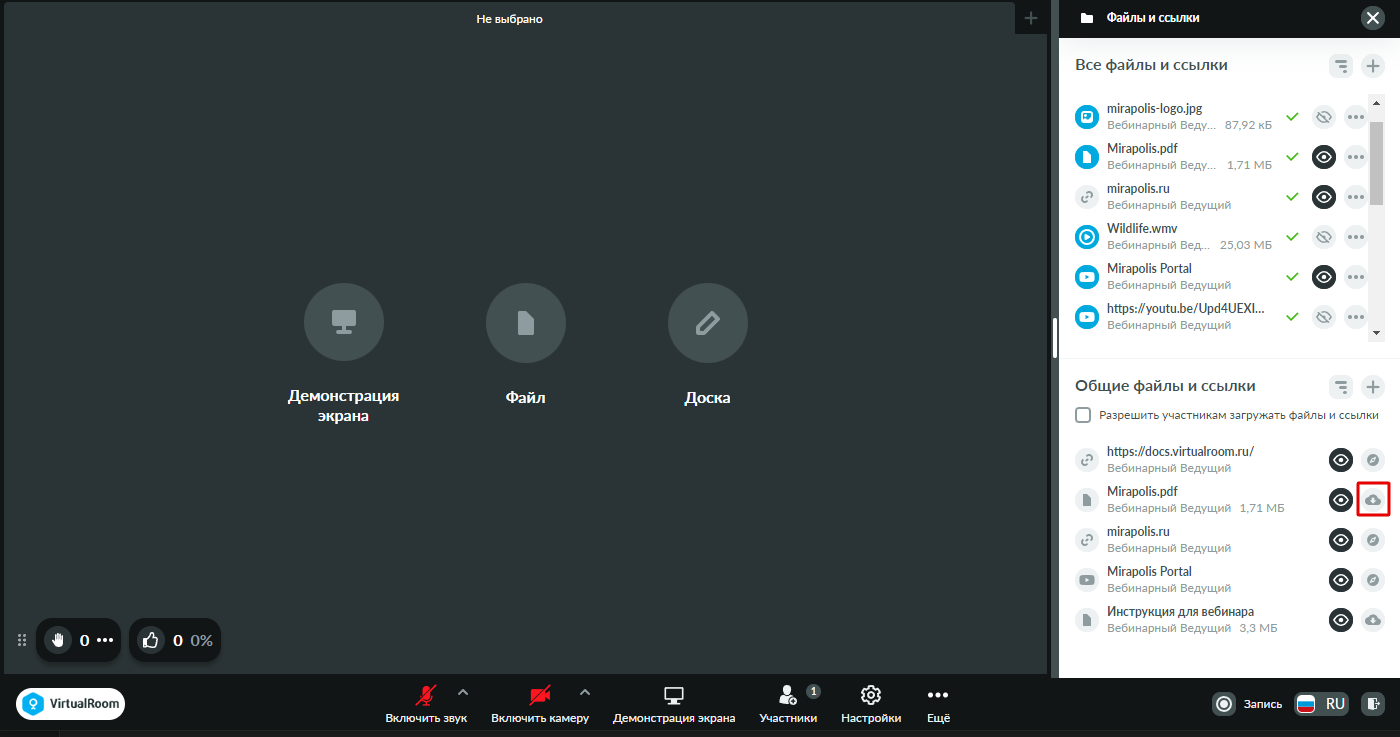The image size is (1400, 737).
Task: Open the Файл option in the center
Action: click(x=526, y=323)
